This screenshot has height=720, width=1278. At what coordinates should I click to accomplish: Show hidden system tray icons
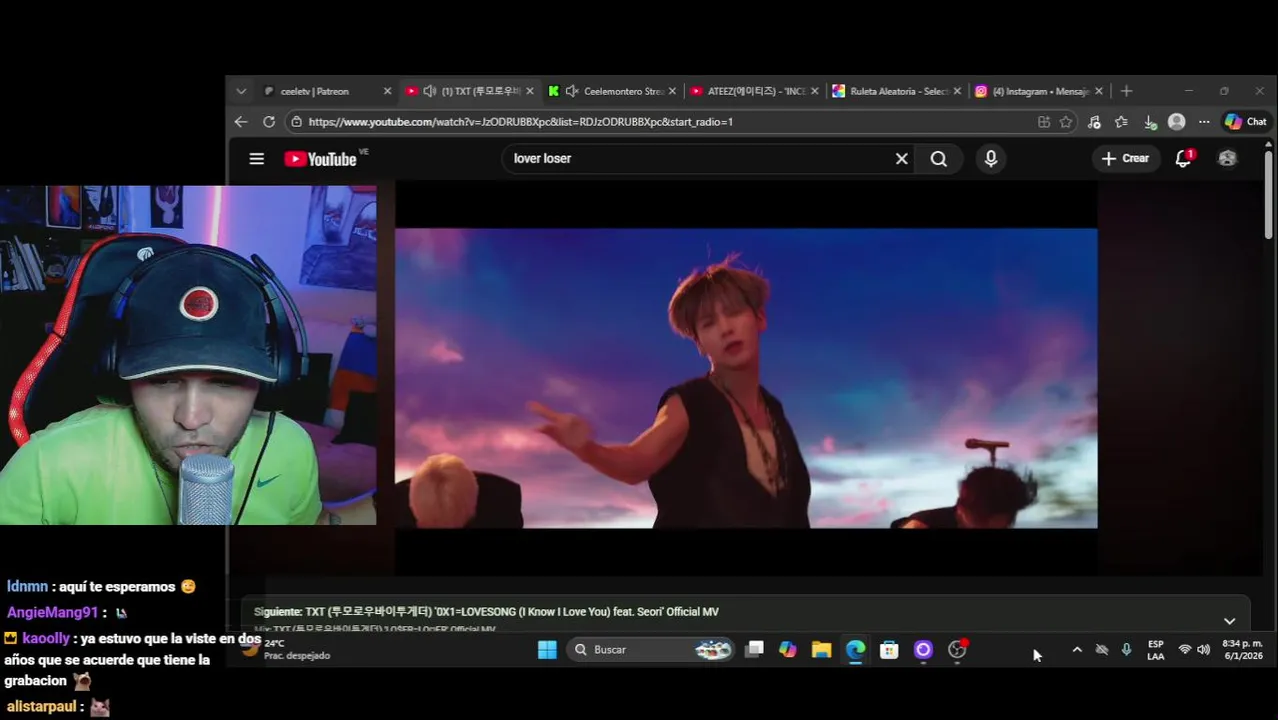(1077, 650)
